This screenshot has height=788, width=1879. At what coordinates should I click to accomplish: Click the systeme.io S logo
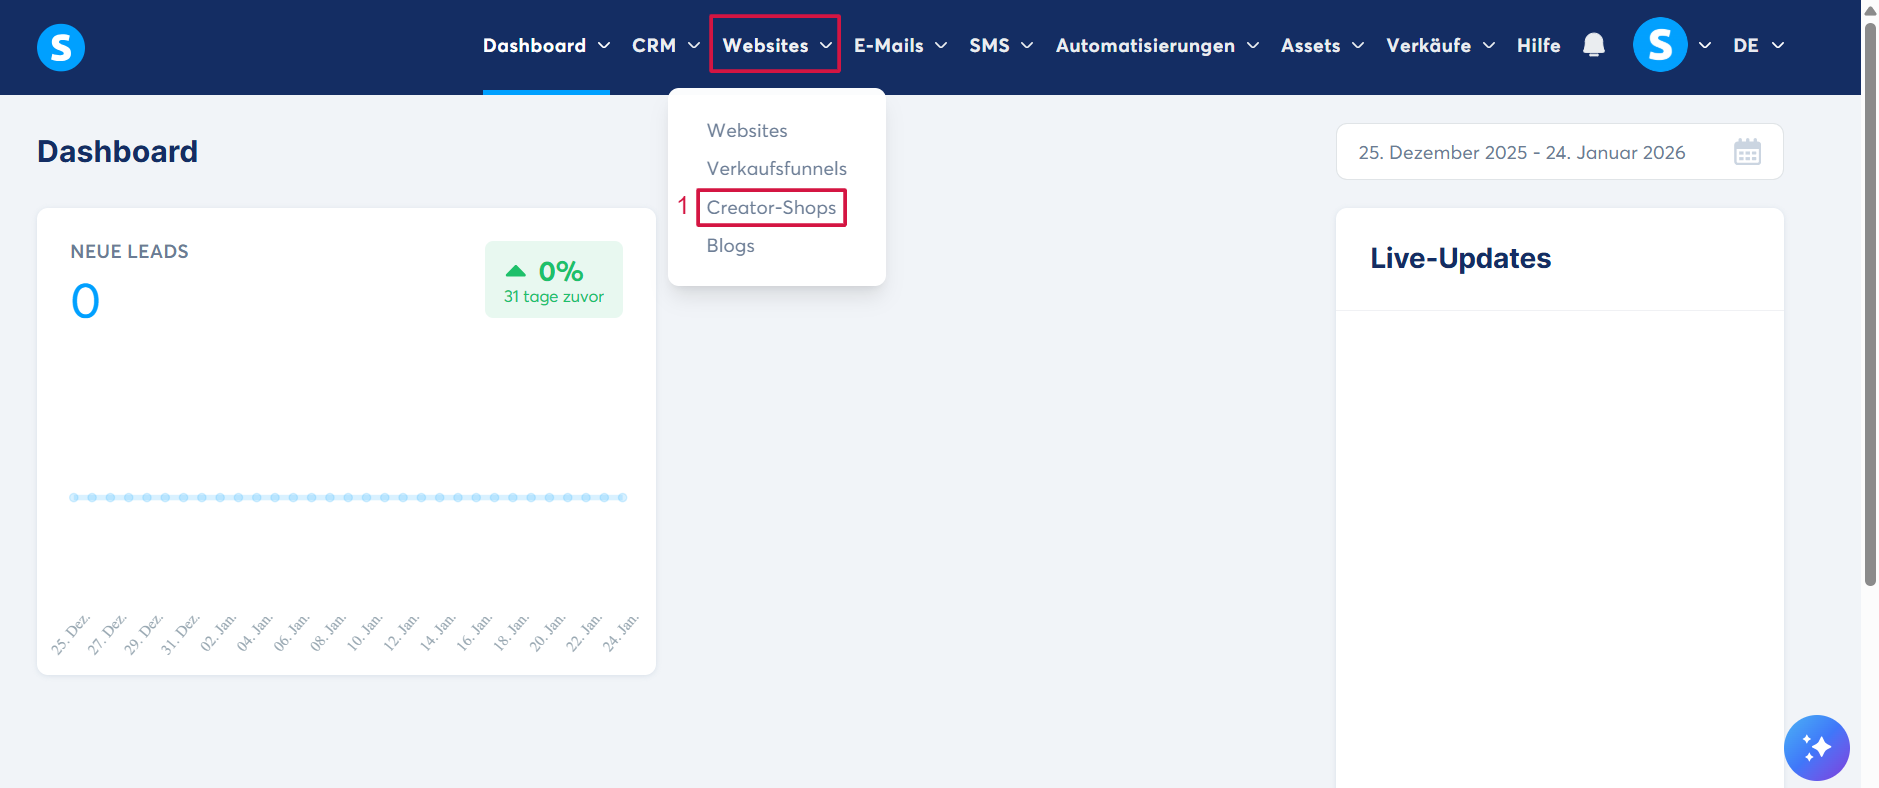pos(61,47)
